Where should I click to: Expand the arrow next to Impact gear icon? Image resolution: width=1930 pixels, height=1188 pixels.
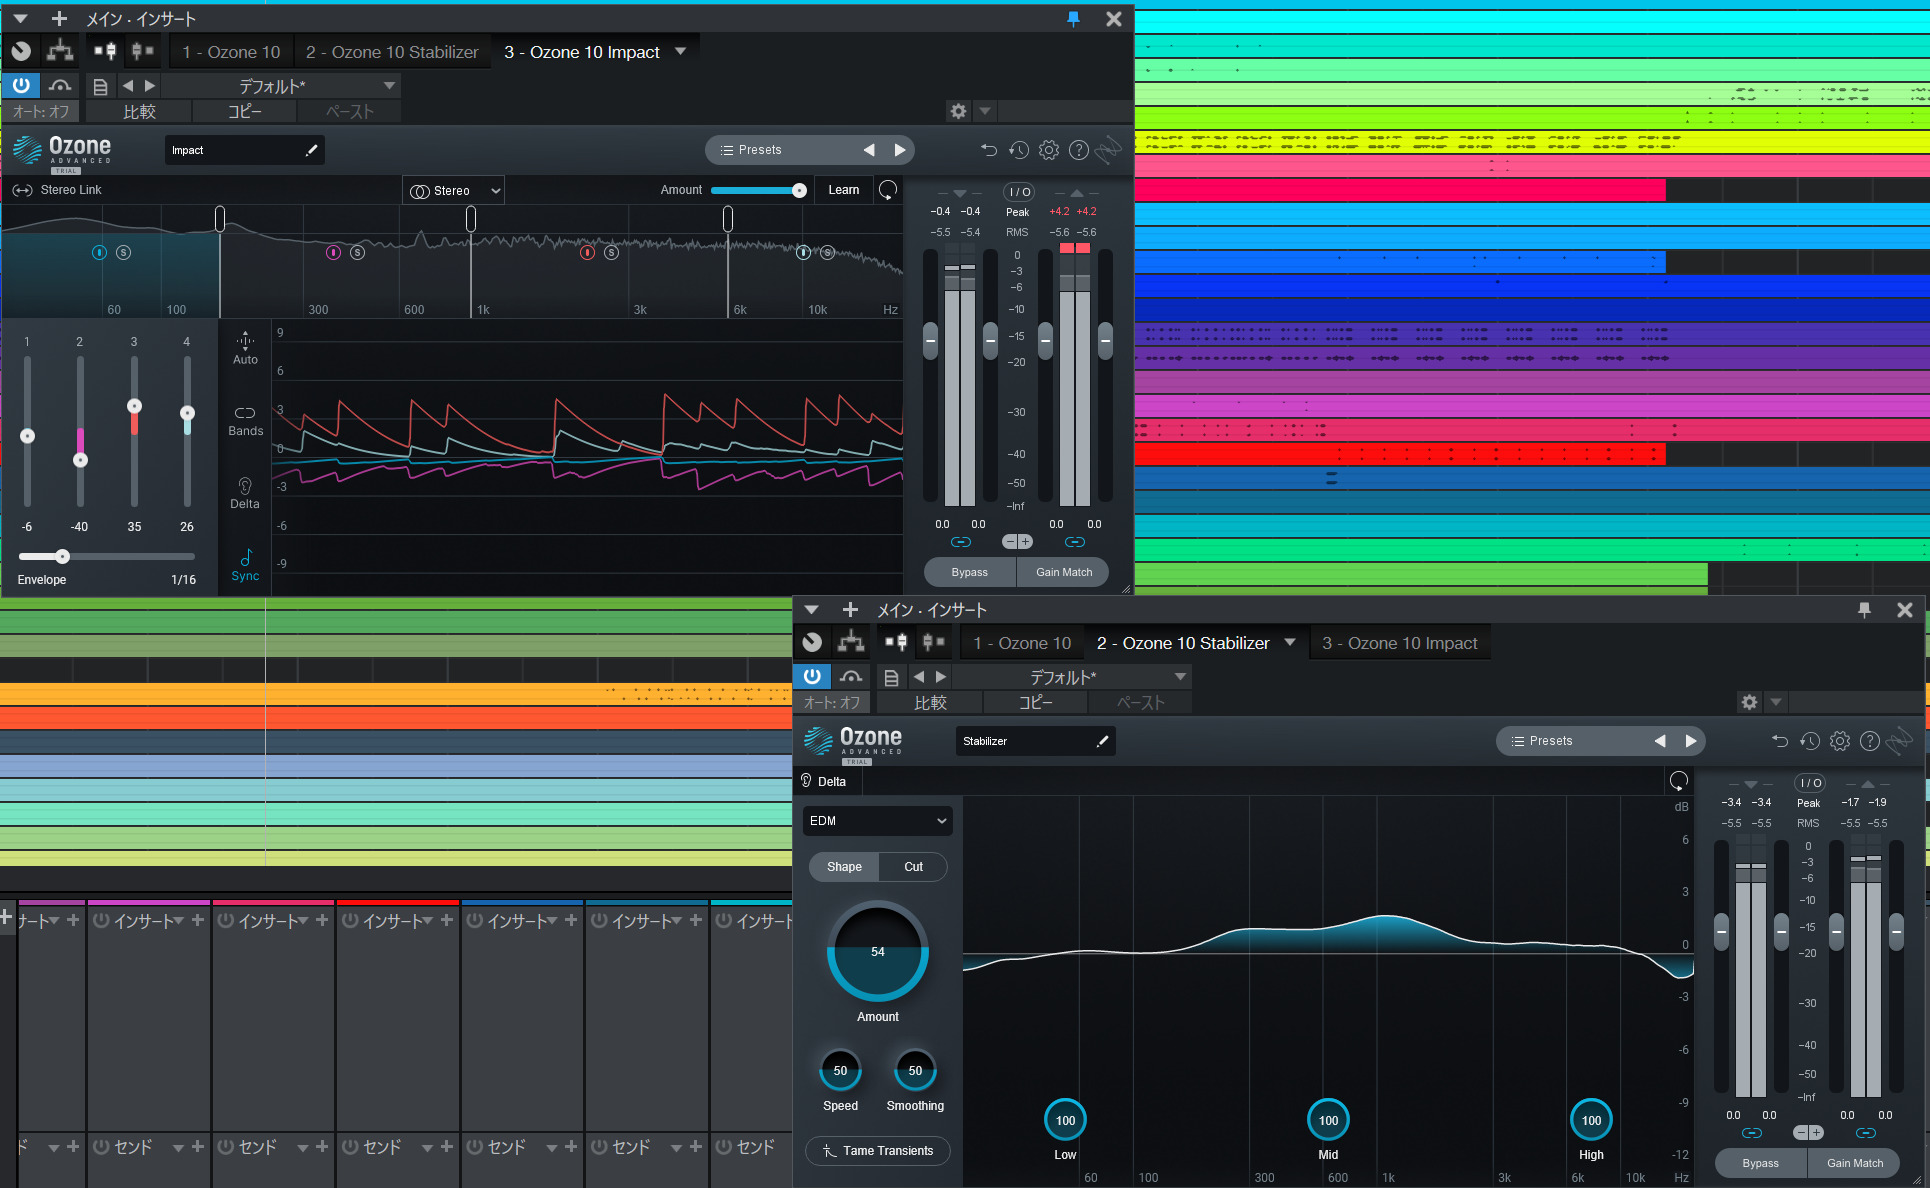coord(985,111)
